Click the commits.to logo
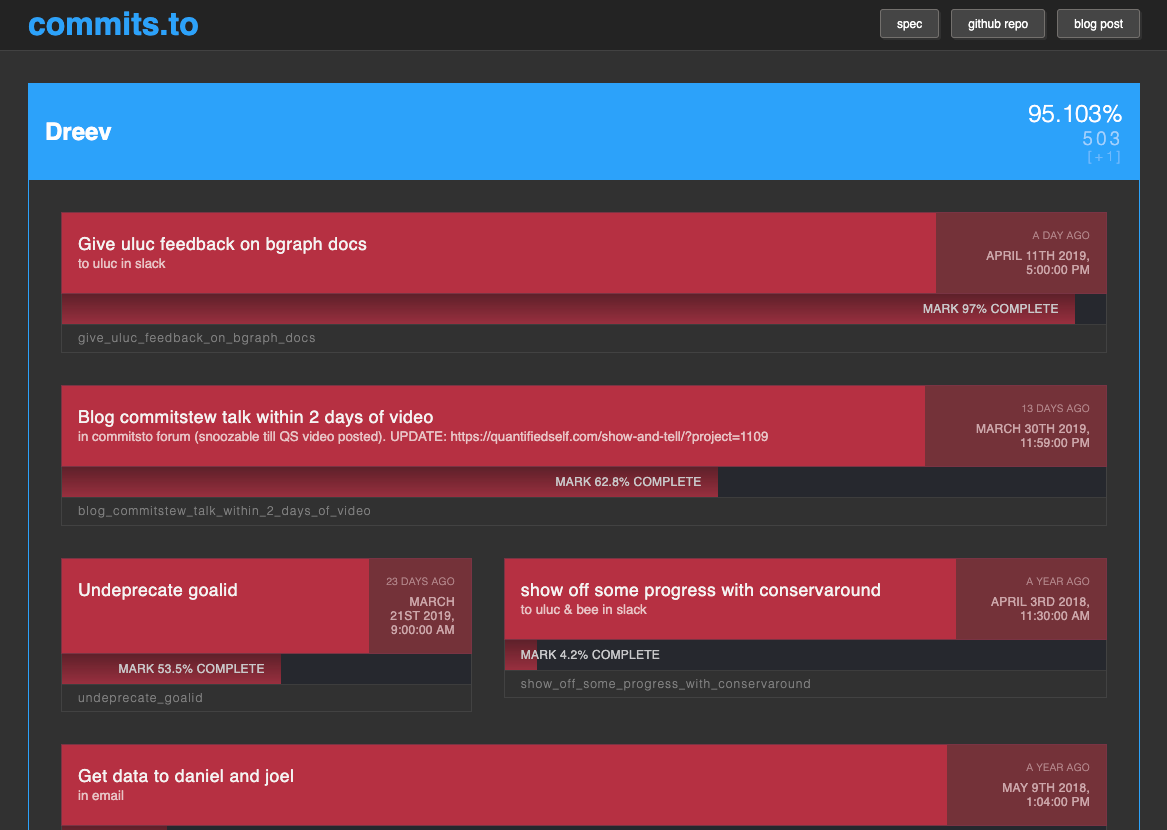The image size is (1167, 830). (113, 24)
